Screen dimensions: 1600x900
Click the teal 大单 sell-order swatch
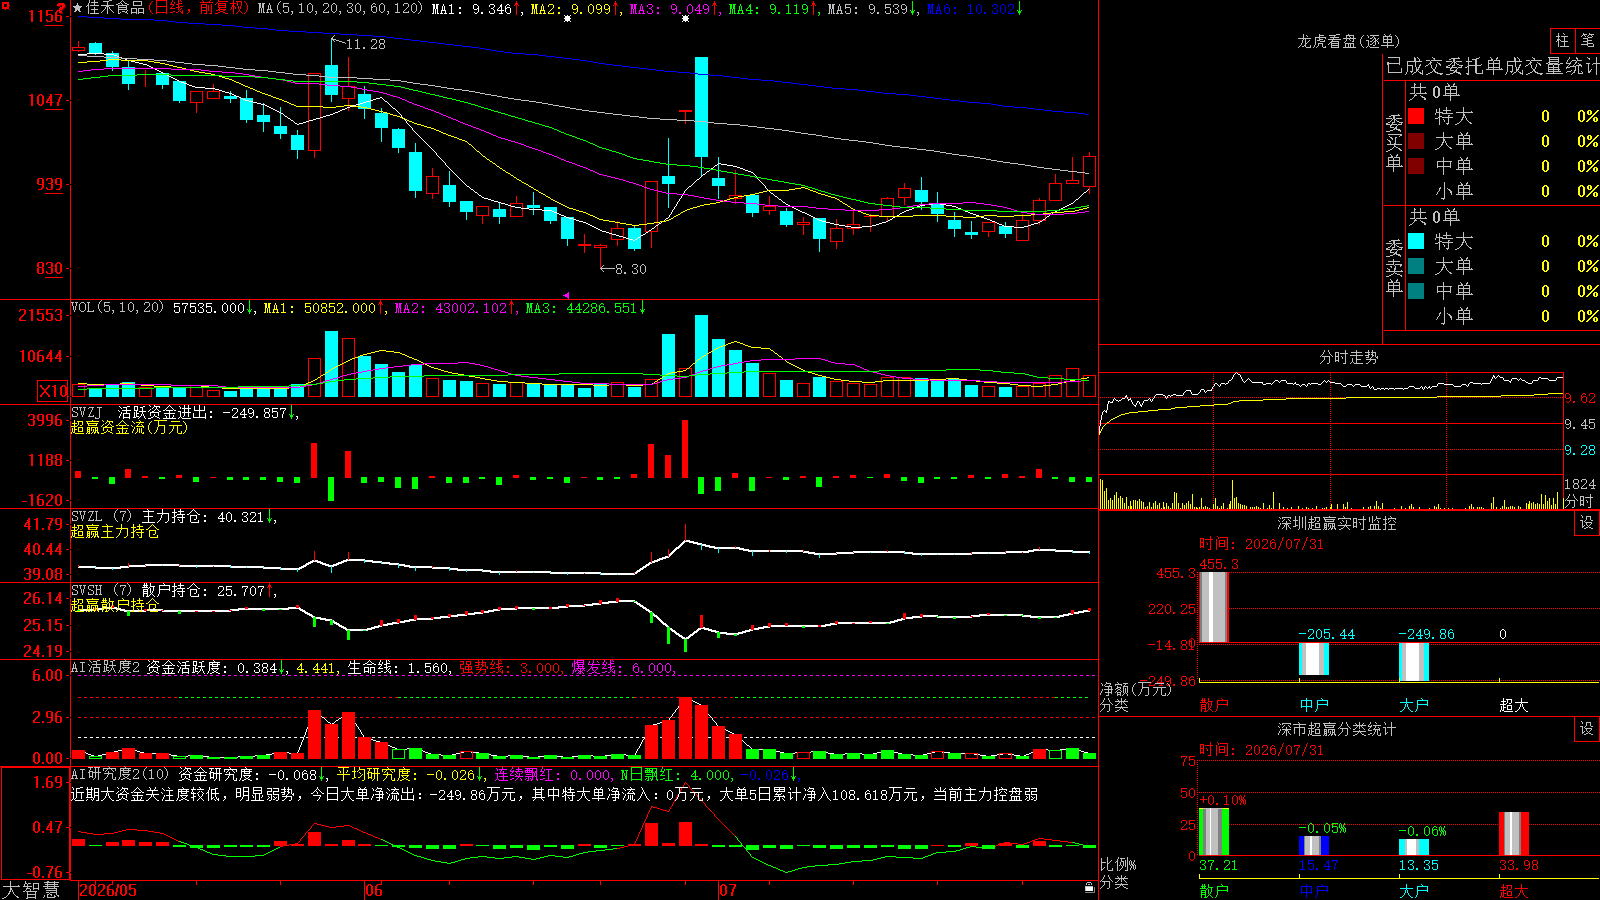[x=1416, y=266]
